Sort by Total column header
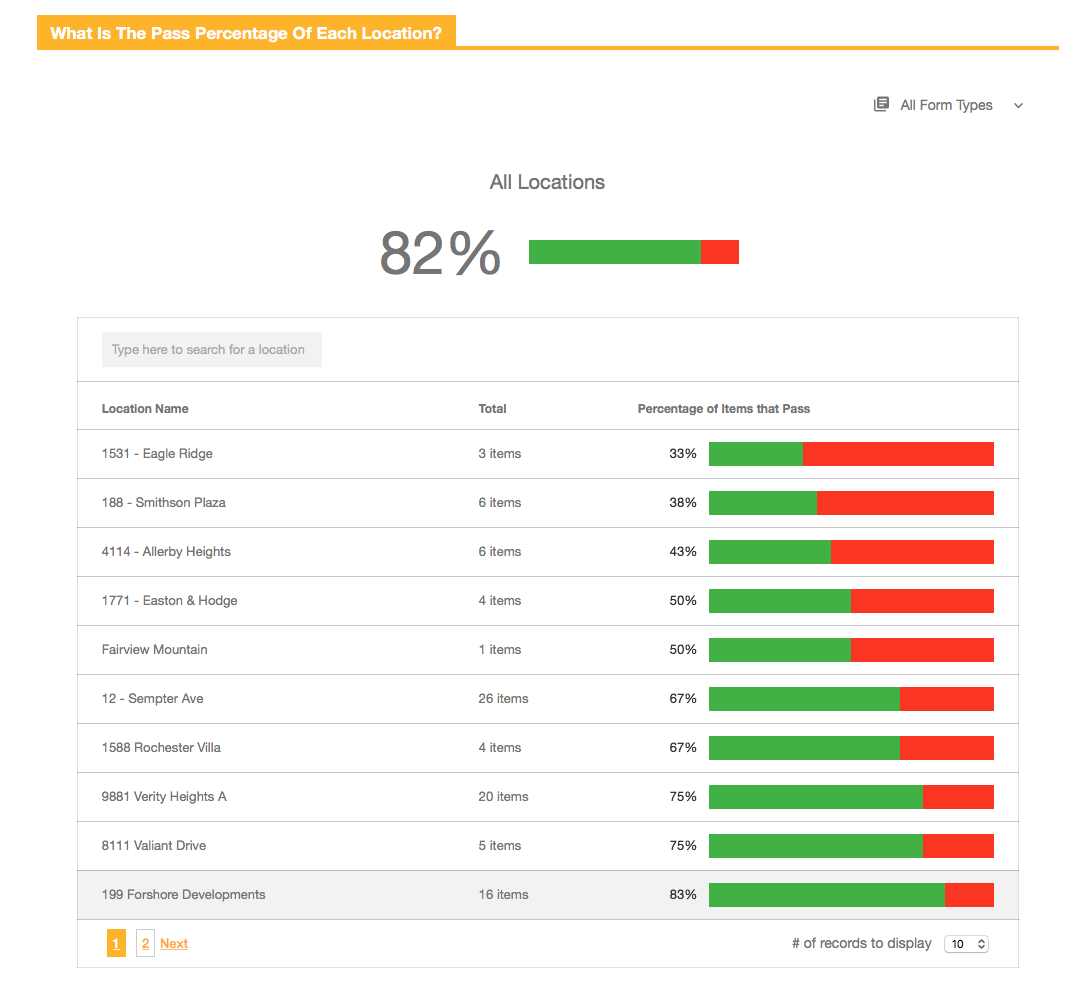This screenshot has width=1088, height=981. pos(492,409)
